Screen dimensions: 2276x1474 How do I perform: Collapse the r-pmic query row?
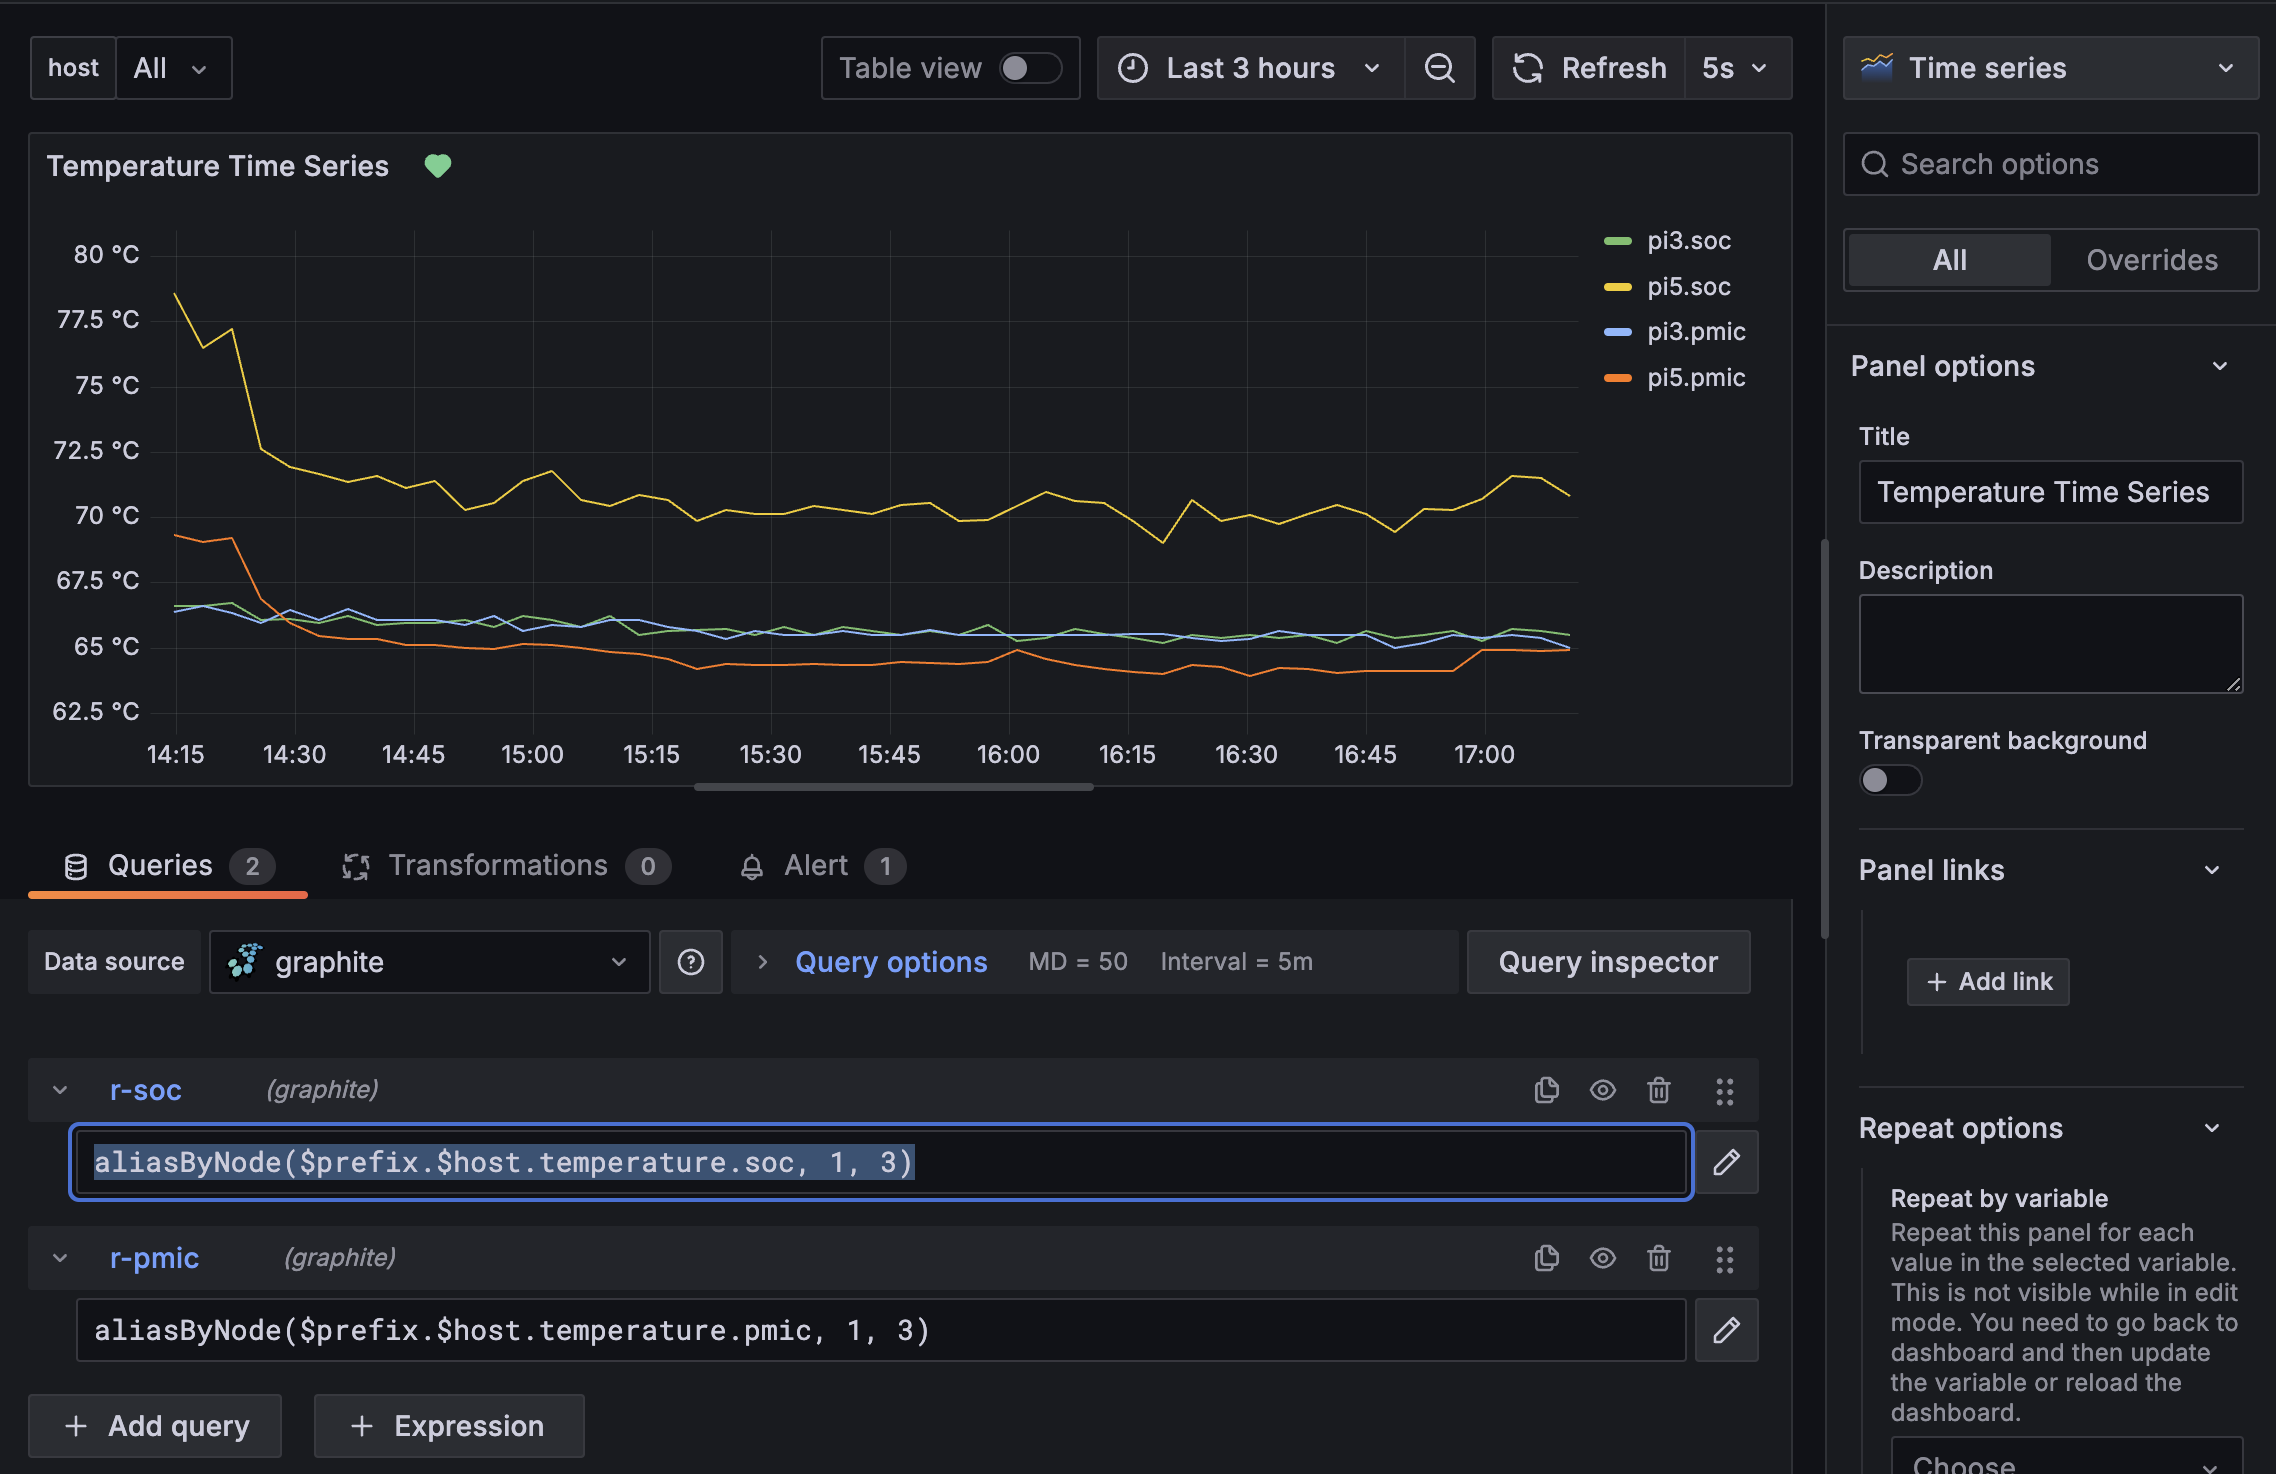[60, 1258]
